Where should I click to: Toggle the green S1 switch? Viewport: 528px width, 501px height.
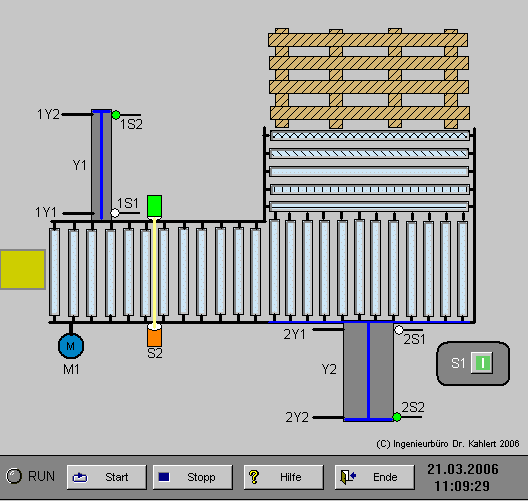tap(482, 363)
